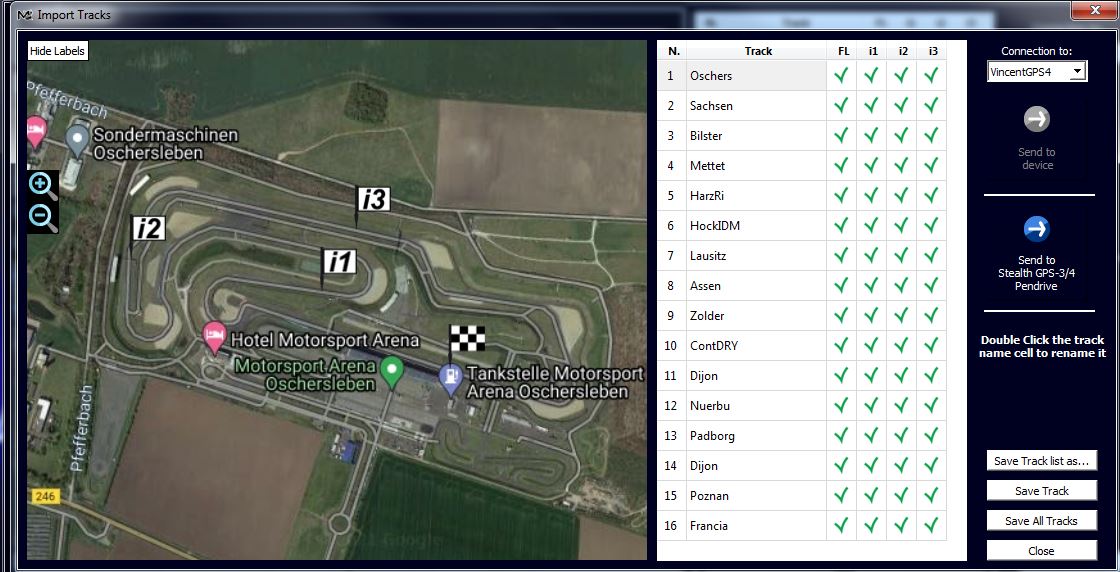The height and width of the screenshot is (572, 1120).
Task: Click the i1 intermediate marker flag
Action: coord(340,262)
